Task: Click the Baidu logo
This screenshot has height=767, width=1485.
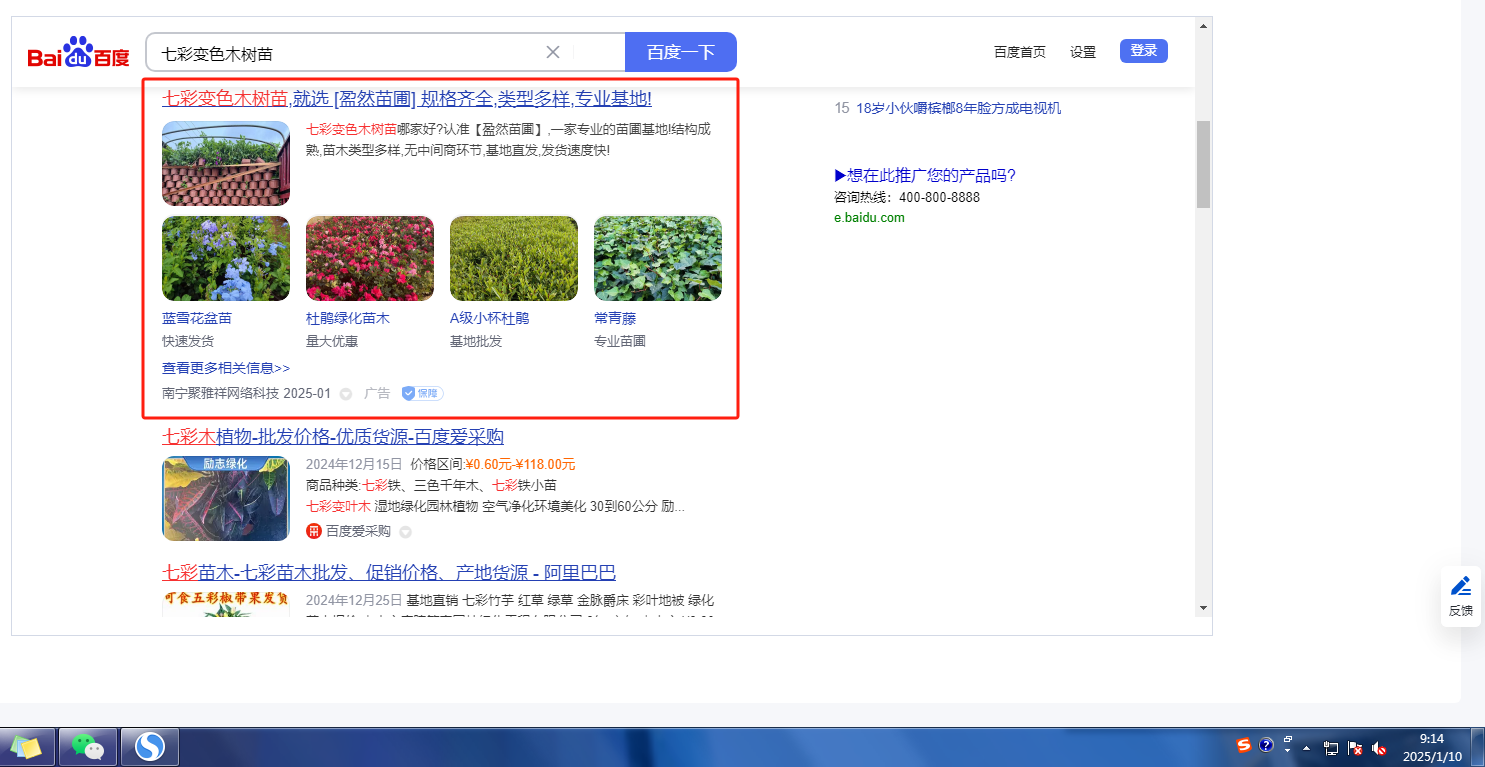Action: [x=78, y=53]
